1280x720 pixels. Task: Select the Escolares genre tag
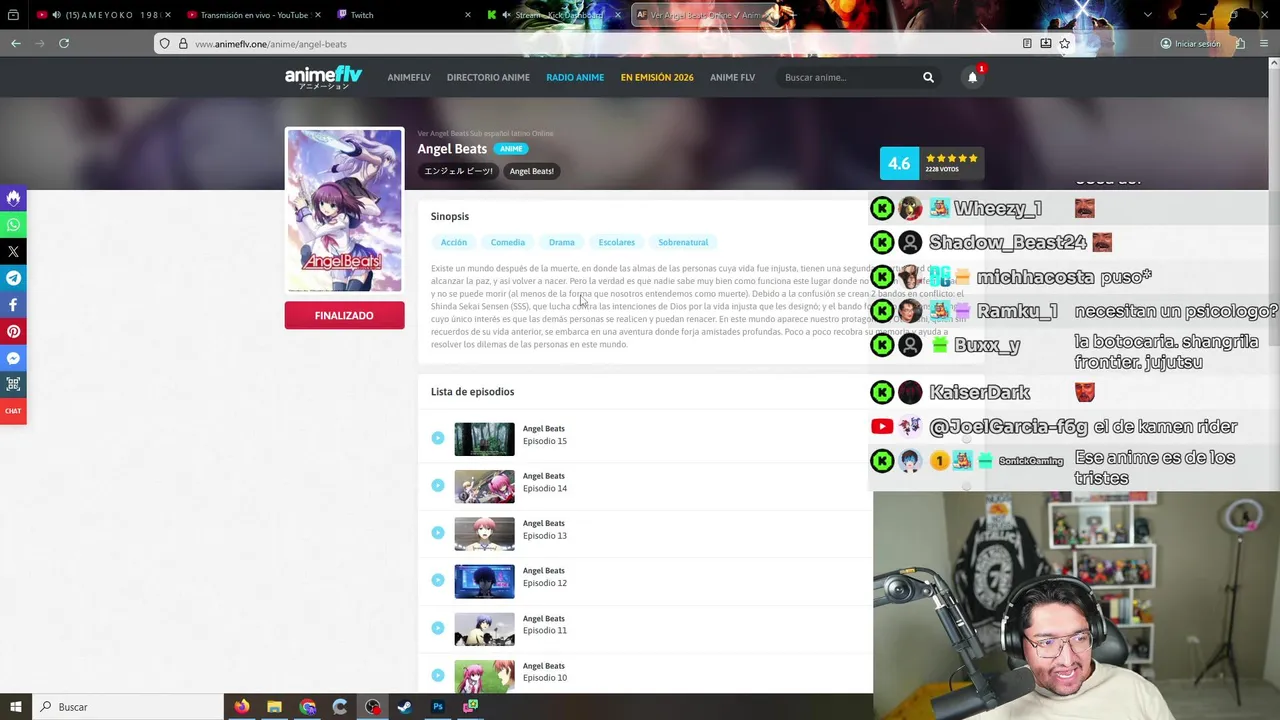617,242
